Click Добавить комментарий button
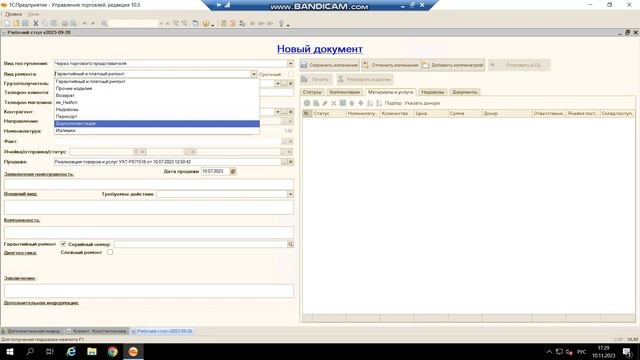 [x=453, y=65]
